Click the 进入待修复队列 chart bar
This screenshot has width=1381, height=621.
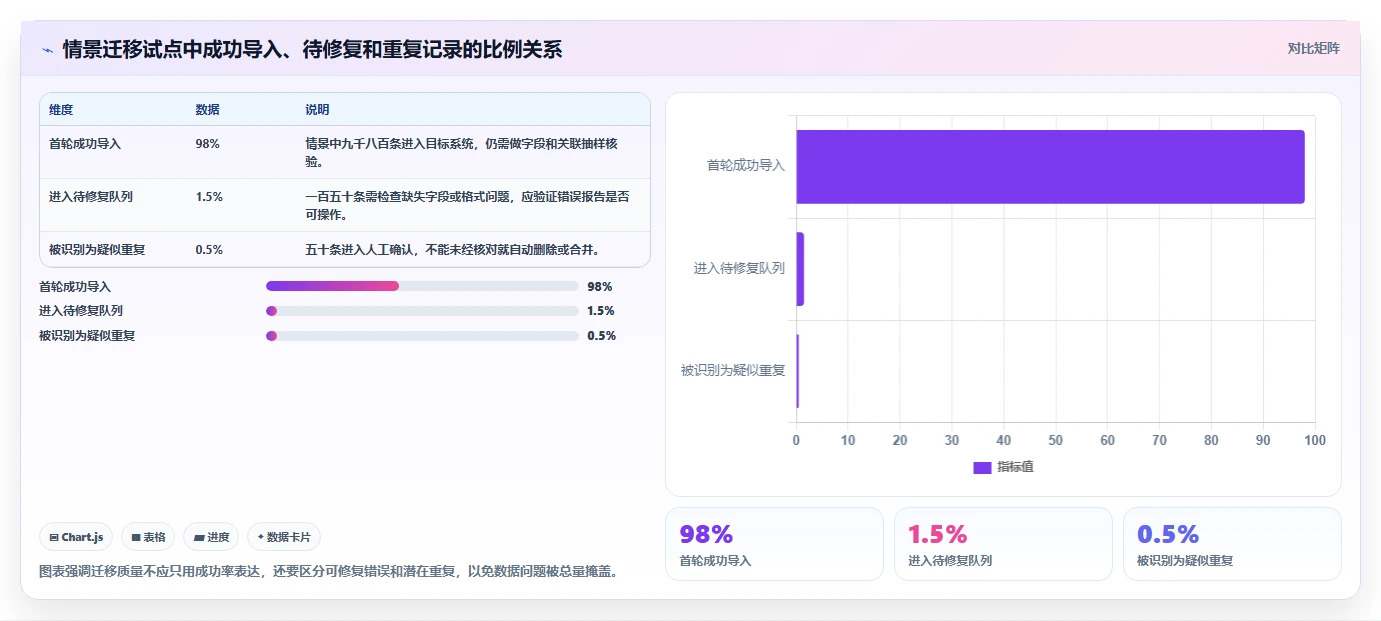(x=800, y=269)
